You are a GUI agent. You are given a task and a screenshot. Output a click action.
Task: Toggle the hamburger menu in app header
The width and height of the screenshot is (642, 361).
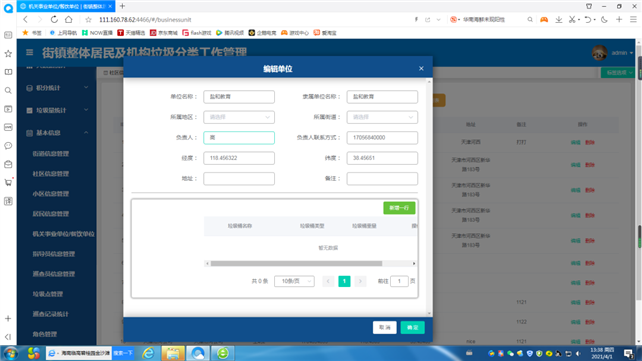pyautogui.click(x=29, y=52)
